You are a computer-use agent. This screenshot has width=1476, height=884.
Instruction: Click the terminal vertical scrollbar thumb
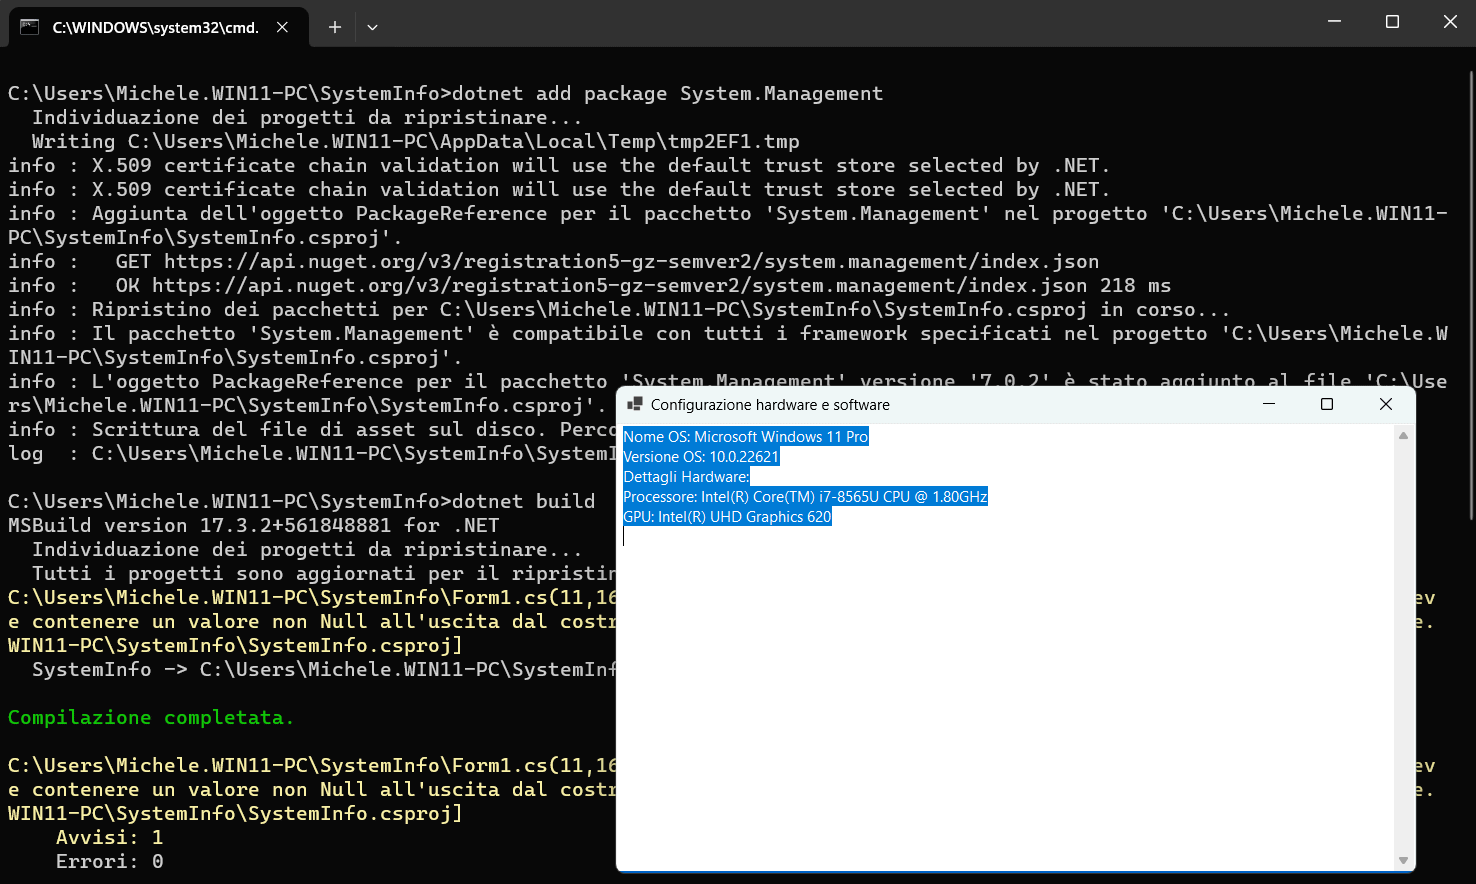1471,295
